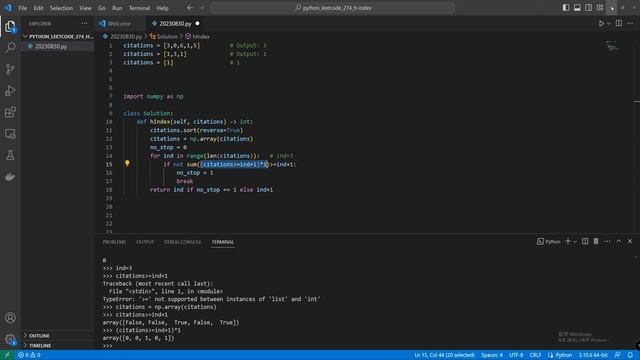The width and height of the screenshot is (640, 360).
Task: Open notifications bell in status bar
Action: point(630,355)
